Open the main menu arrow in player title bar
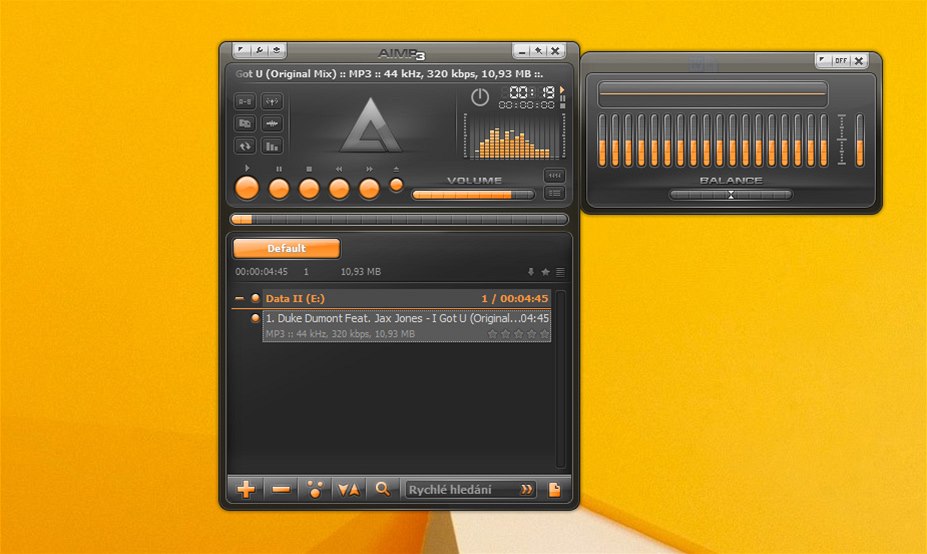This screenshot has width=927, height=554. [x=241, y=50]
